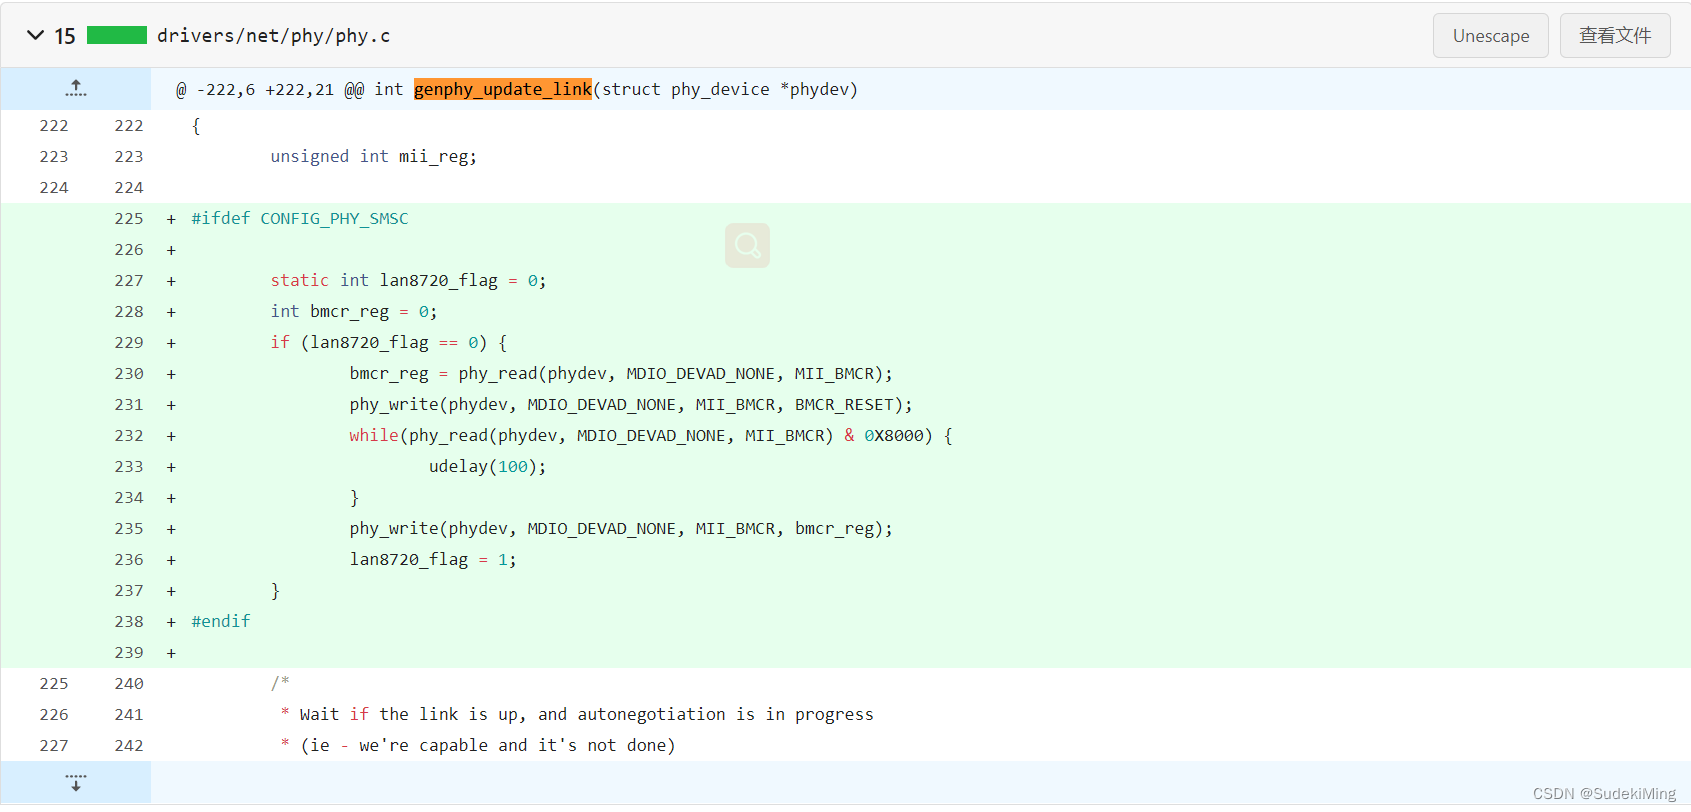
Task: Click the magnifier zoom icon over the code
Action: (747, 245)
